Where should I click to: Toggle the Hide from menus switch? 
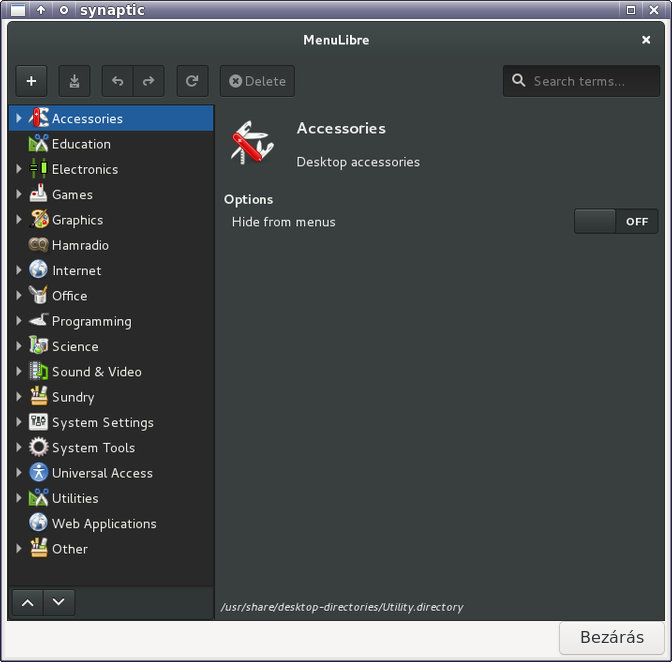tap(616, 222)
